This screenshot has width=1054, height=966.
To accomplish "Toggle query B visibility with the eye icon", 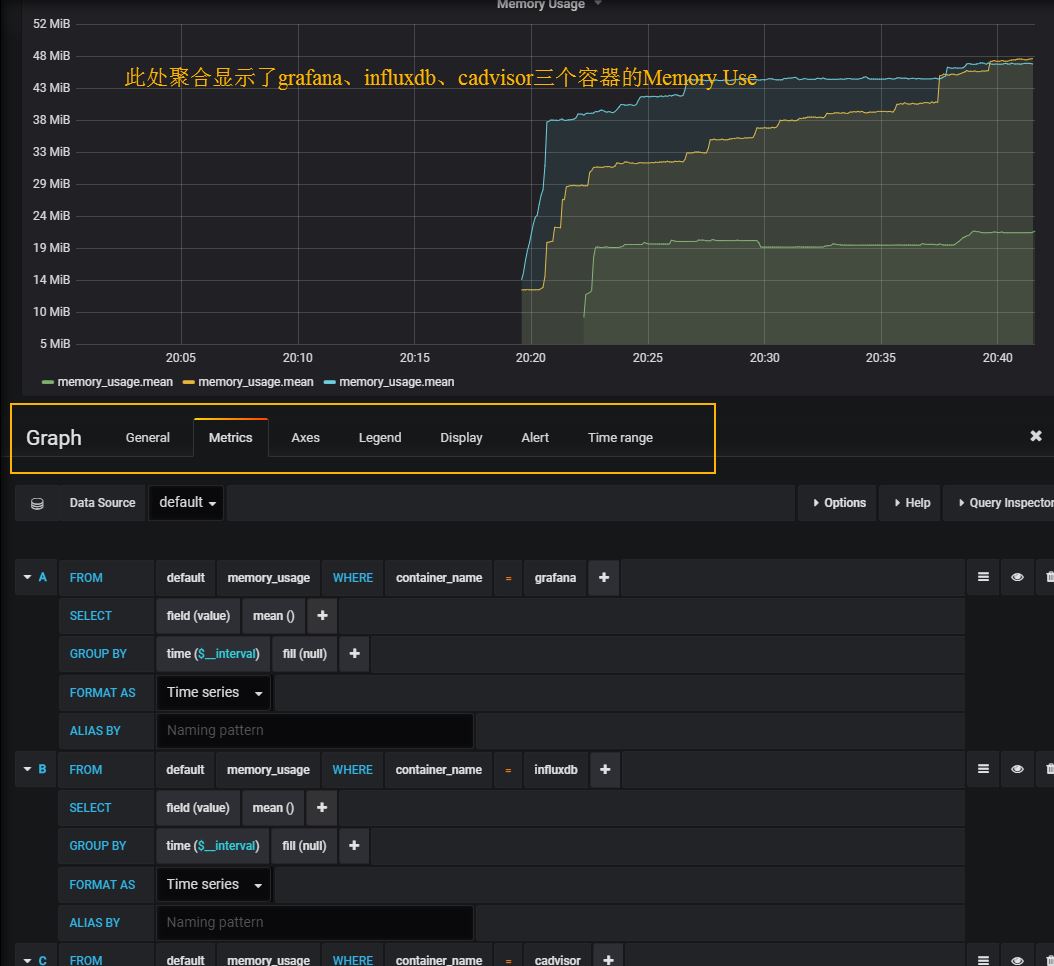I will coord(1017,769).
